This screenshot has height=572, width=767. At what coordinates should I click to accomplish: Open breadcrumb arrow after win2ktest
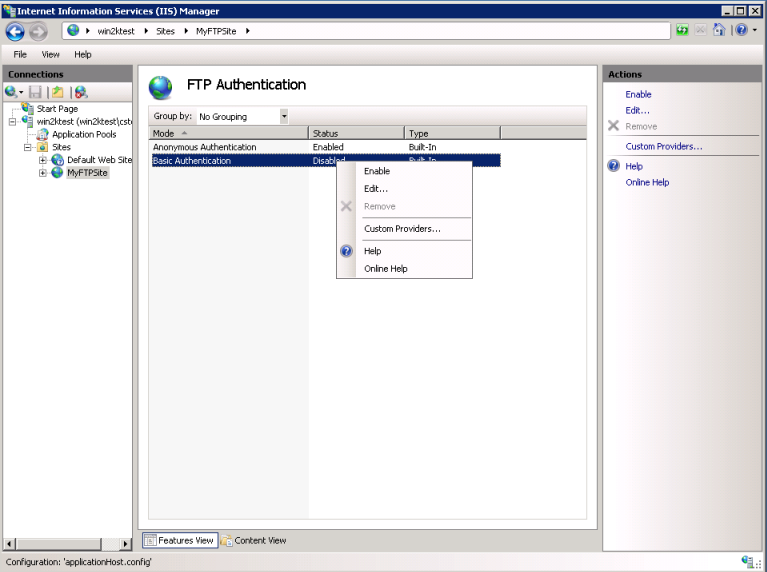[146, 31]
